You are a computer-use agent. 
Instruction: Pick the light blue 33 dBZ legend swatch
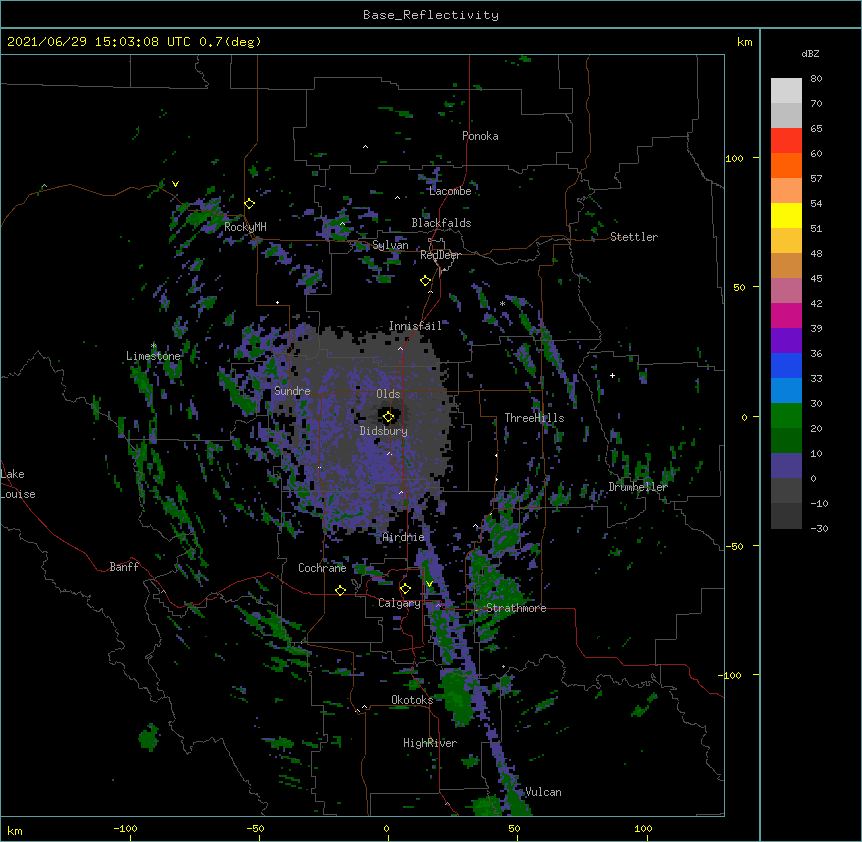[x=786, y=391]
